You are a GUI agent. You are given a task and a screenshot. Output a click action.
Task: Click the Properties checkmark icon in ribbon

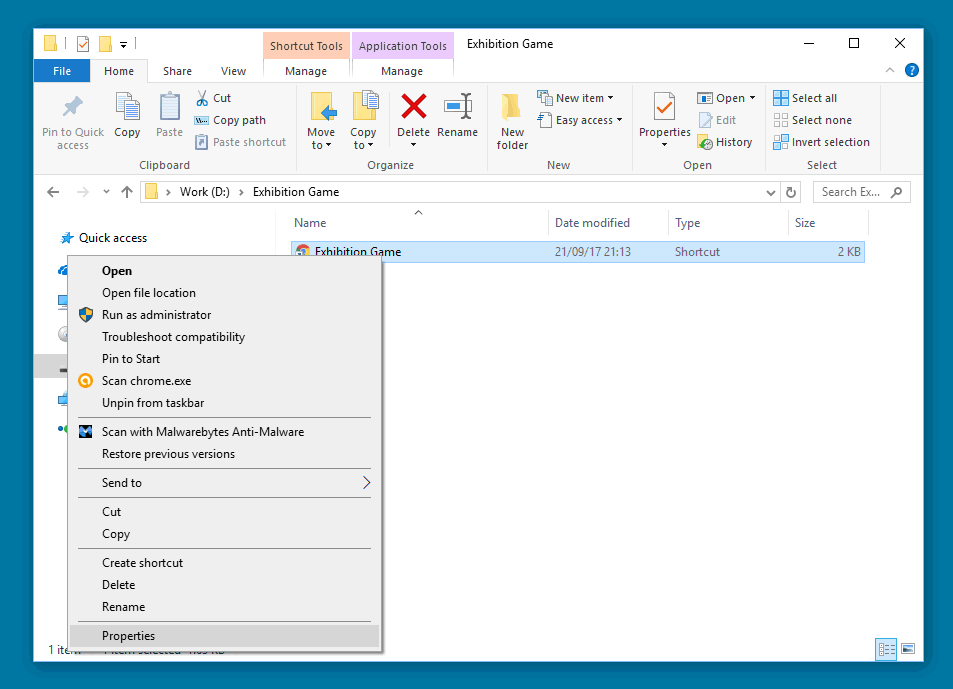pos(664,107)
